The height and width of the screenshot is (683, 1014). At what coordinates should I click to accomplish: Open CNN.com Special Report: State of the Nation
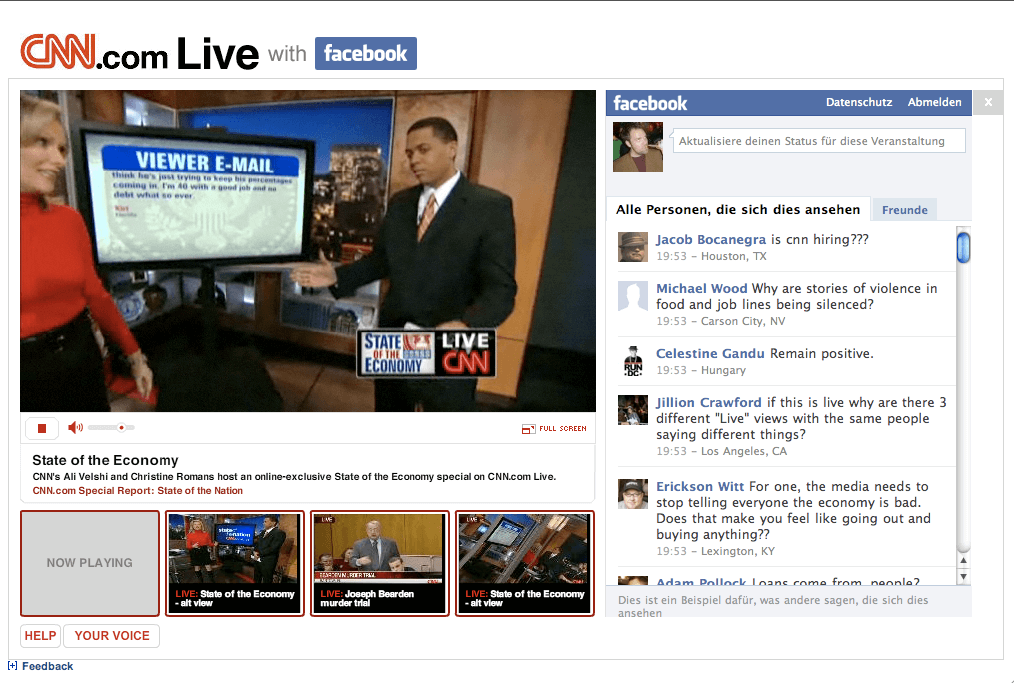(x=138, y=491)
